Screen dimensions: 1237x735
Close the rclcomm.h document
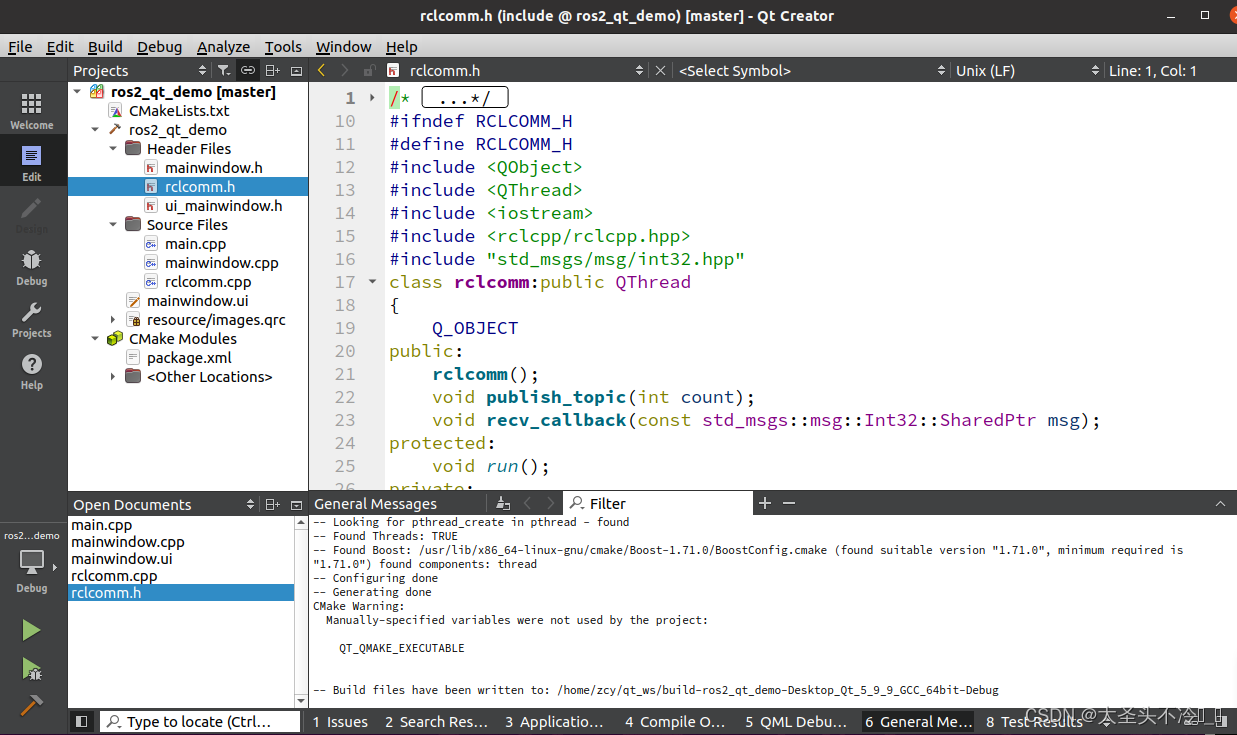660,70
